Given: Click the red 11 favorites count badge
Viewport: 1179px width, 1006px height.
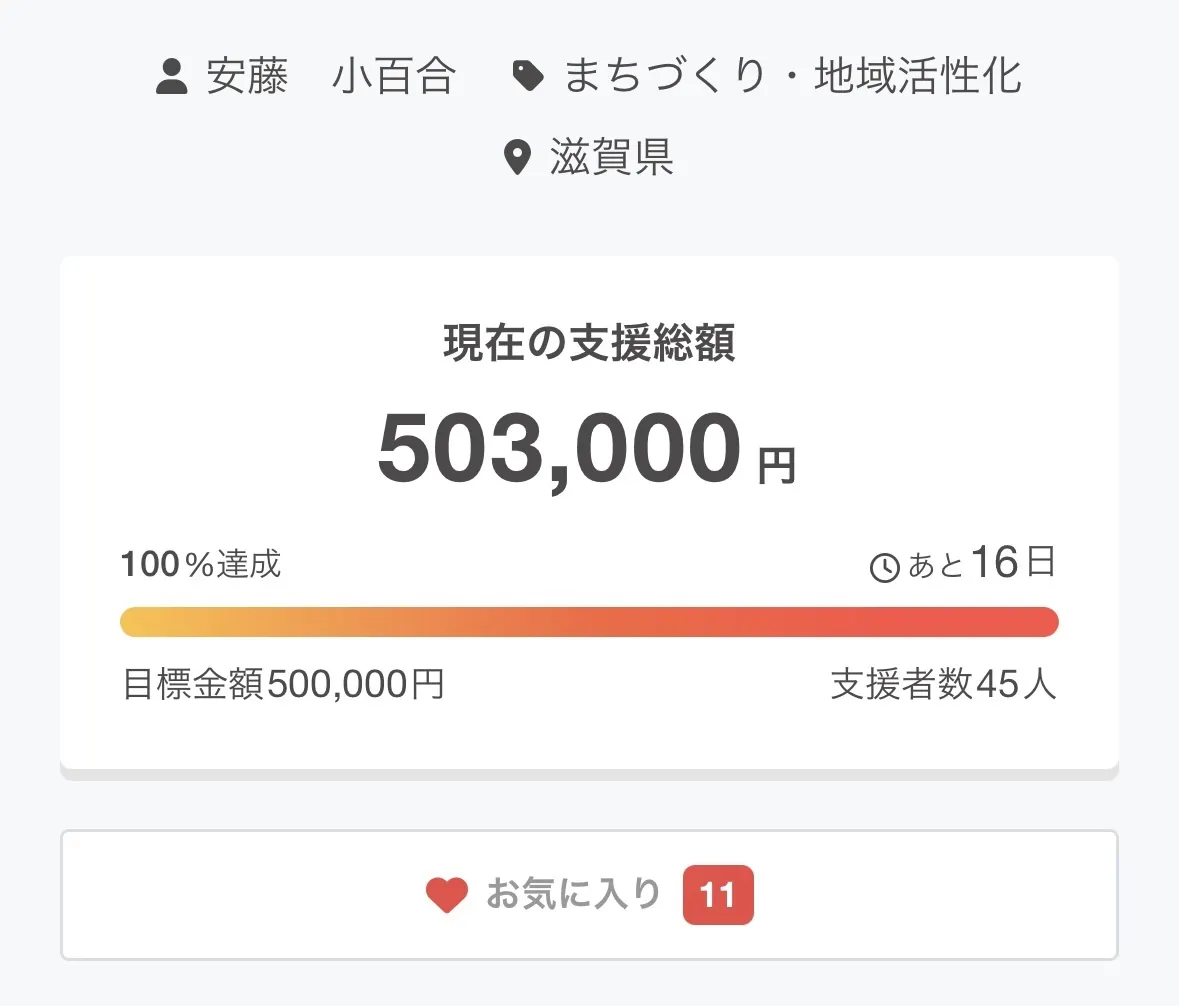Looking at the screenshot, I should (717, 895).
